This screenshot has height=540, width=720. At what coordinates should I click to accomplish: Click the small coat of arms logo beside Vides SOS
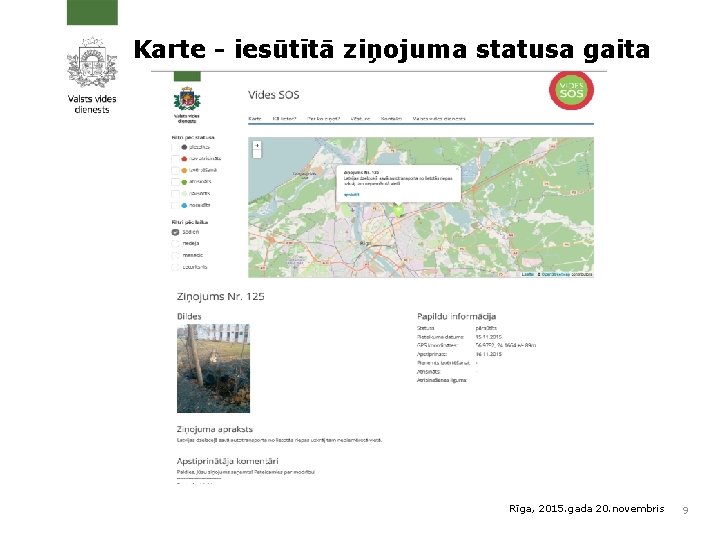click(x=187, y=98)
